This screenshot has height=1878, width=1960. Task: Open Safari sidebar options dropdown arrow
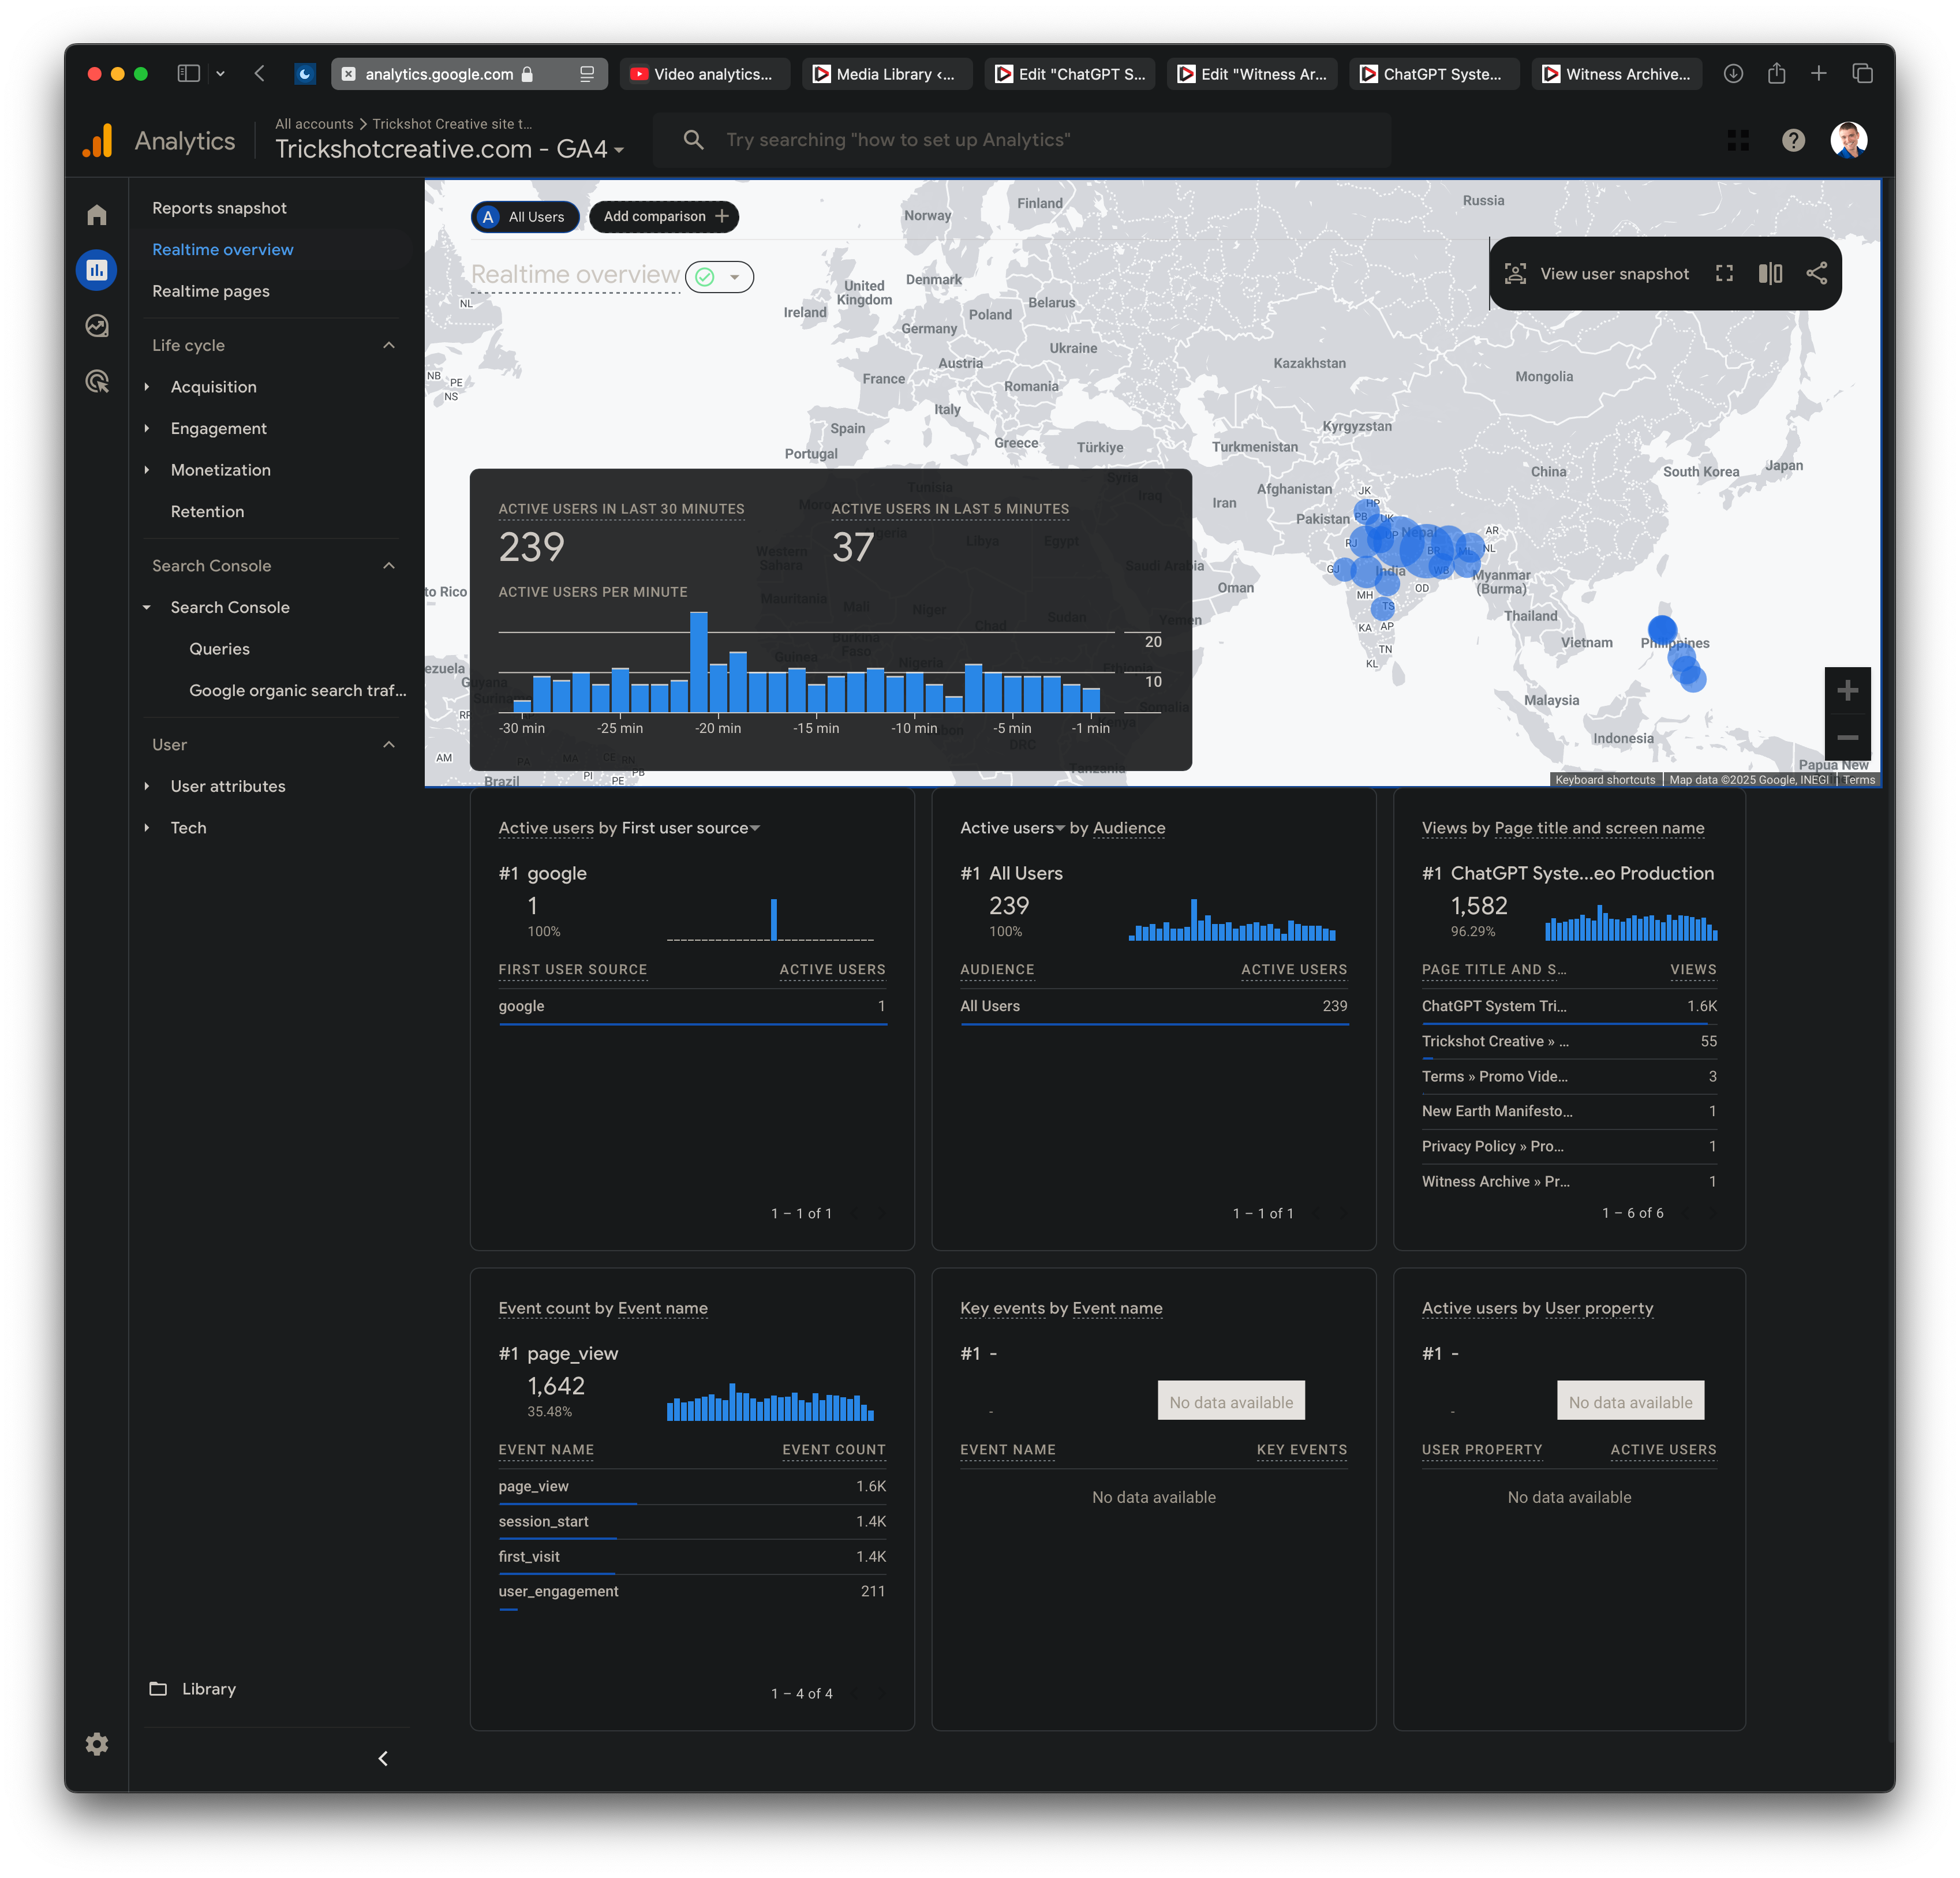220,74
